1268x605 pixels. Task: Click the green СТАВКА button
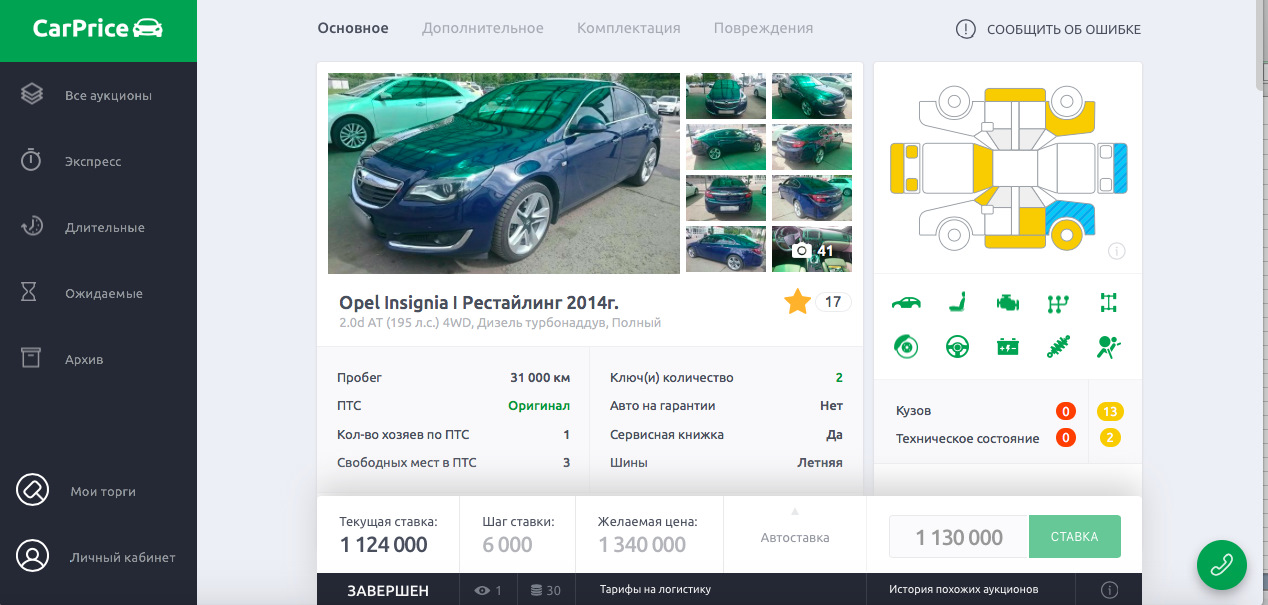pos(1074,537)
